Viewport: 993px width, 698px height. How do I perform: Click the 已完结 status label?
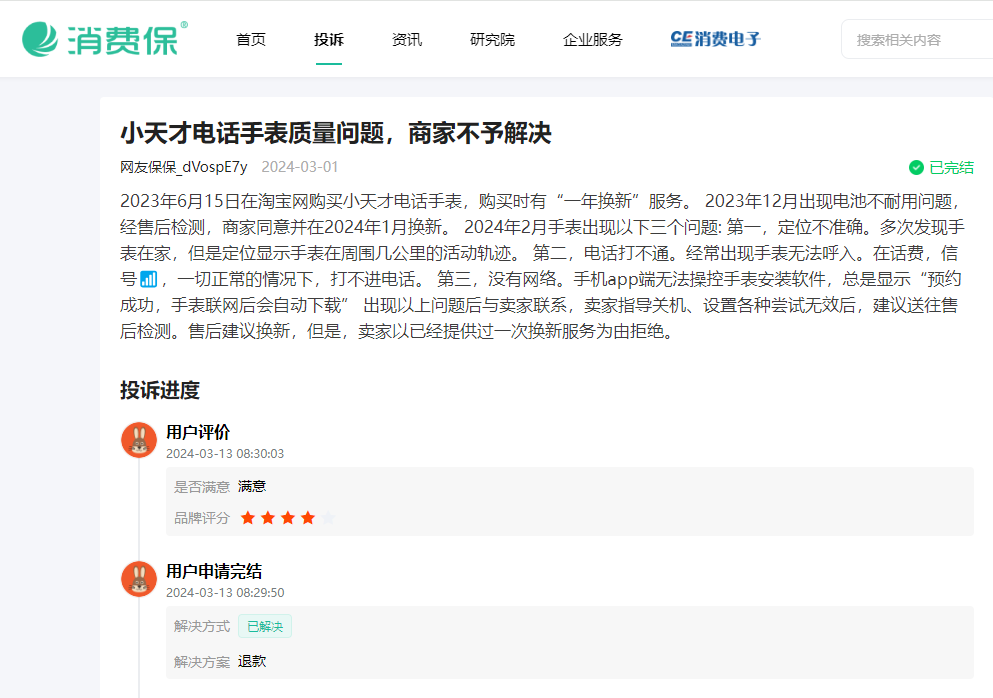951,168
